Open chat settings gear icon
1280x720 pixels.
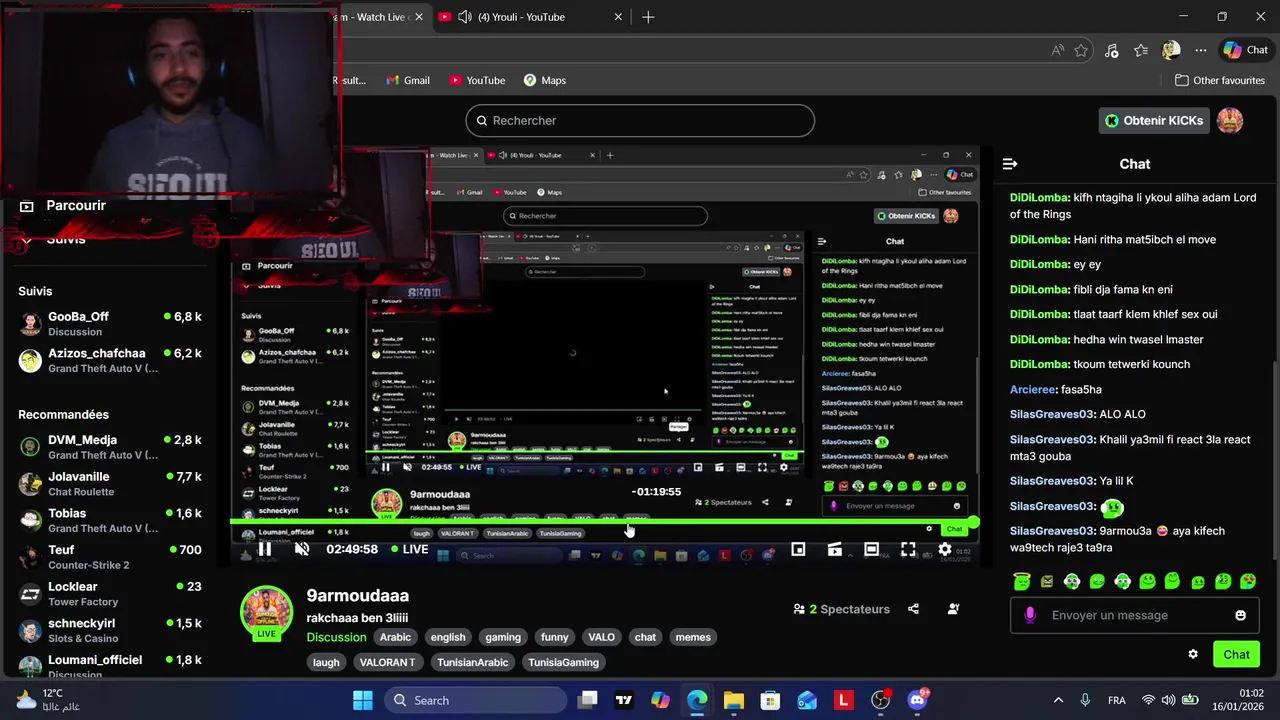click(1193, 654)
